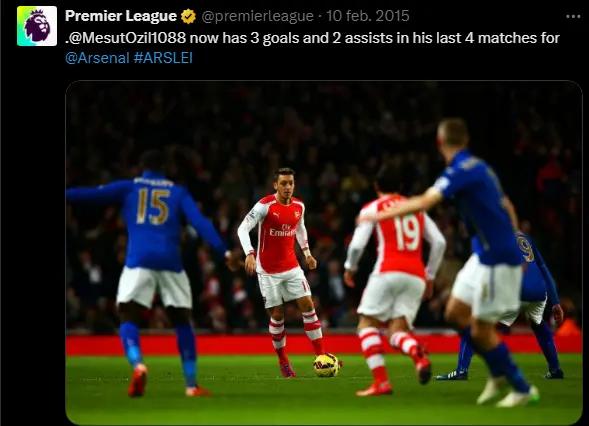The width and height of the screenshot is (589, 426).
Task: Open the tweet dated 10 feb. 2015
Action: (x=368, y=16)
